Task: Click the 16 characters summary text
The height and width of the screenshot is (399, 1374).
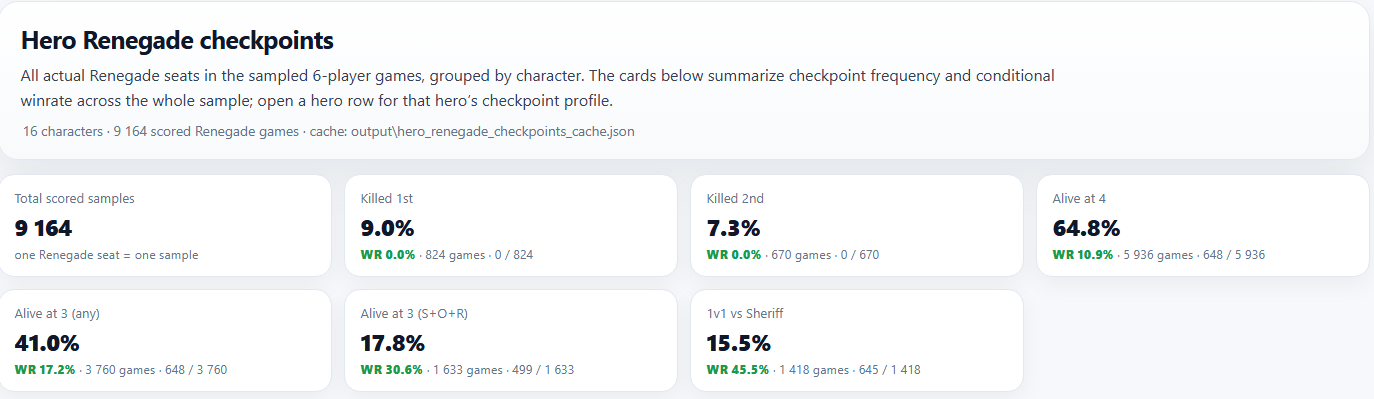Action: pyautogui.click(x=63, y=131)
